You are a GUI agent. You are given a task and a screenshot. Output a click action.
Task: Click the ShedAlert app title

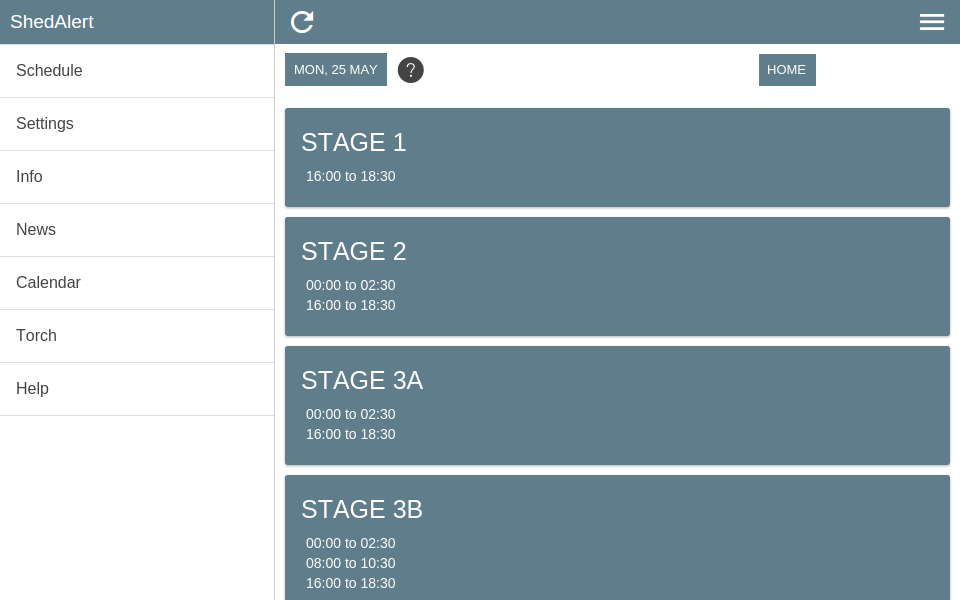tap(52, 22)
